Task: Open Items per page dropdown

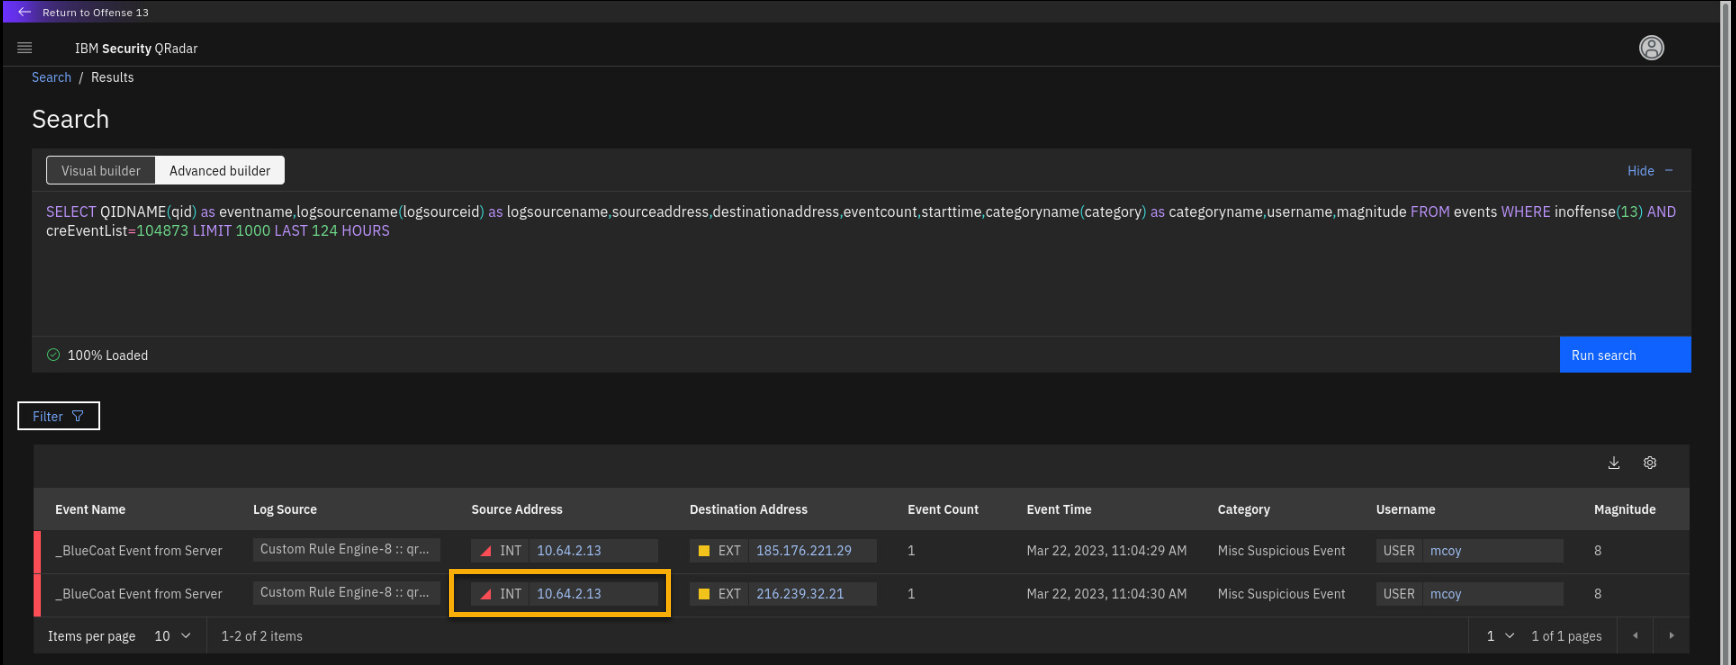Action: (172, 636)
